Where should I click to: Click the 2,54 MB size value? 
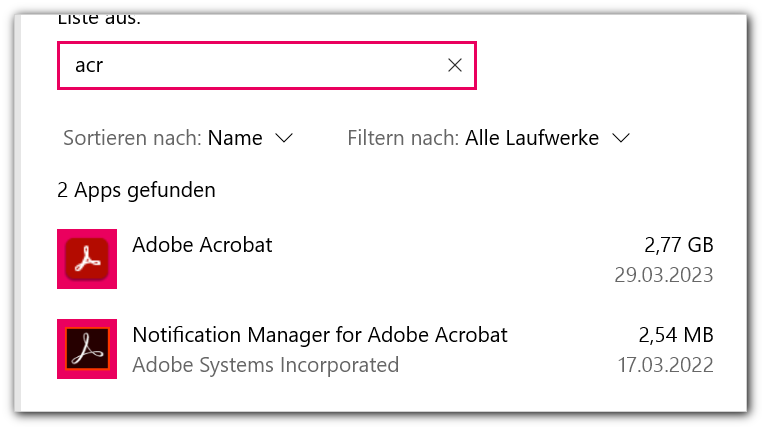(676, 334)
